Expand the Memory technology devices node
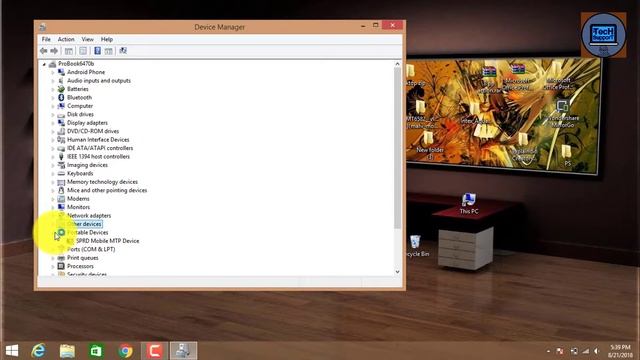The height and width of the screenshot is (360, 640). 53,182
